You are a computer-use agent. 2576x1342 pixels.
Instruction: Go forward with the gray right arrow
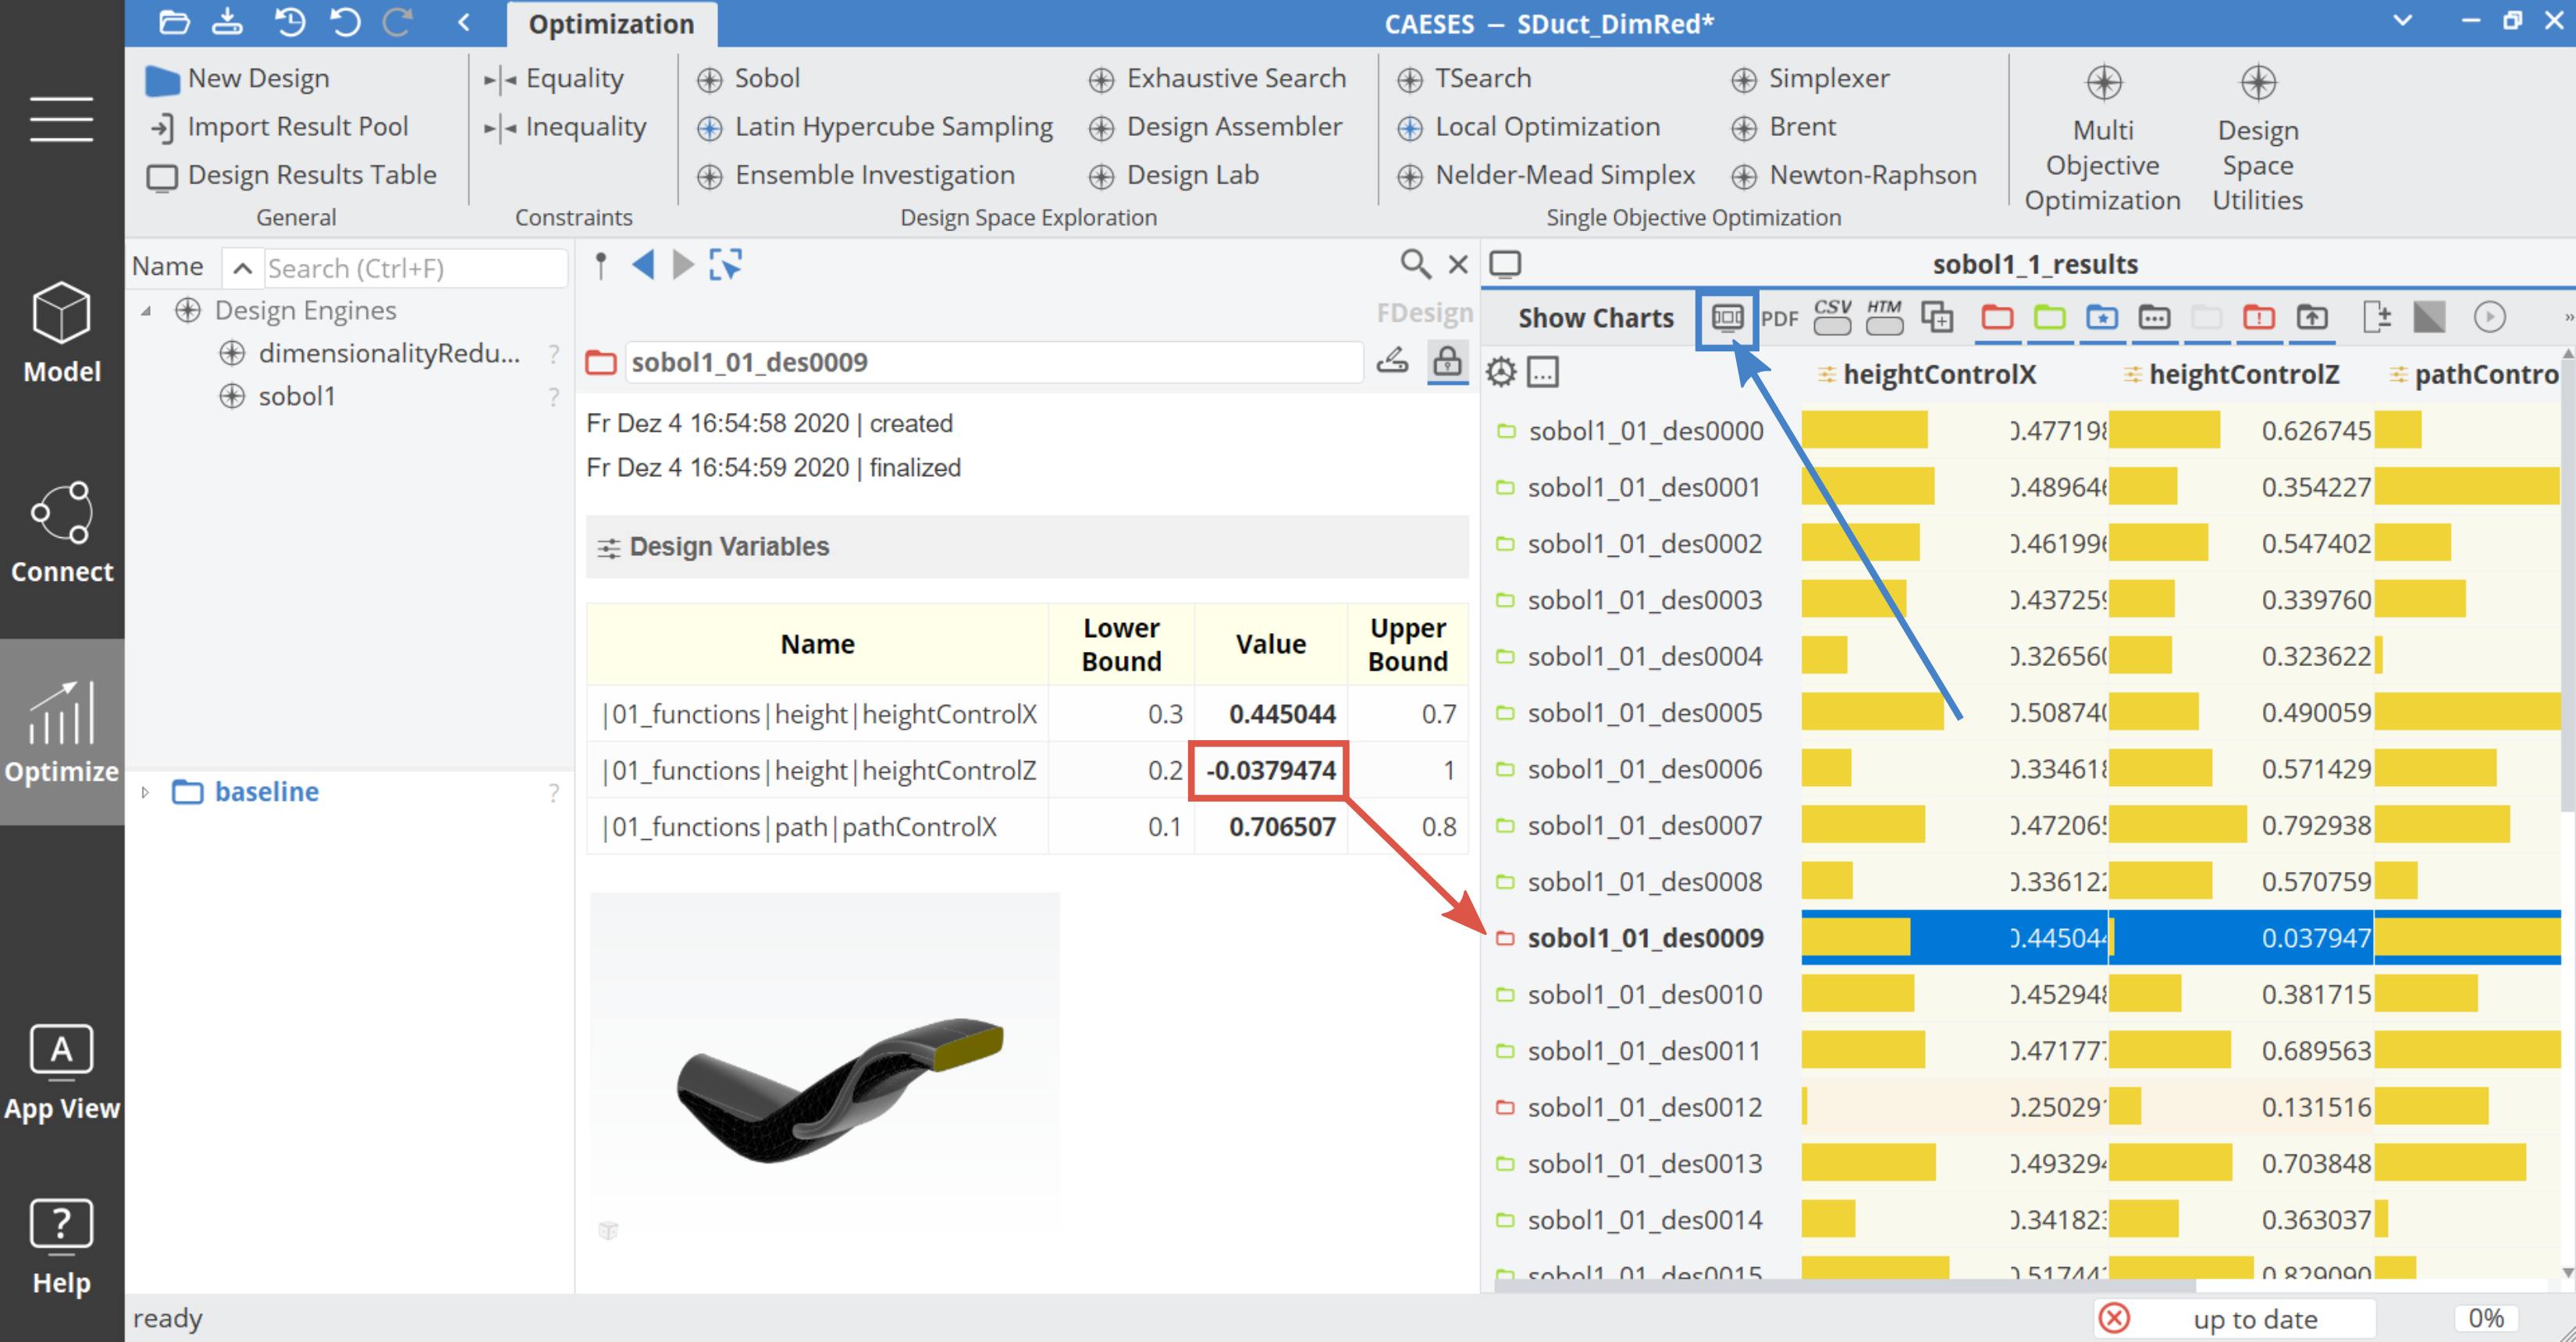683,265
